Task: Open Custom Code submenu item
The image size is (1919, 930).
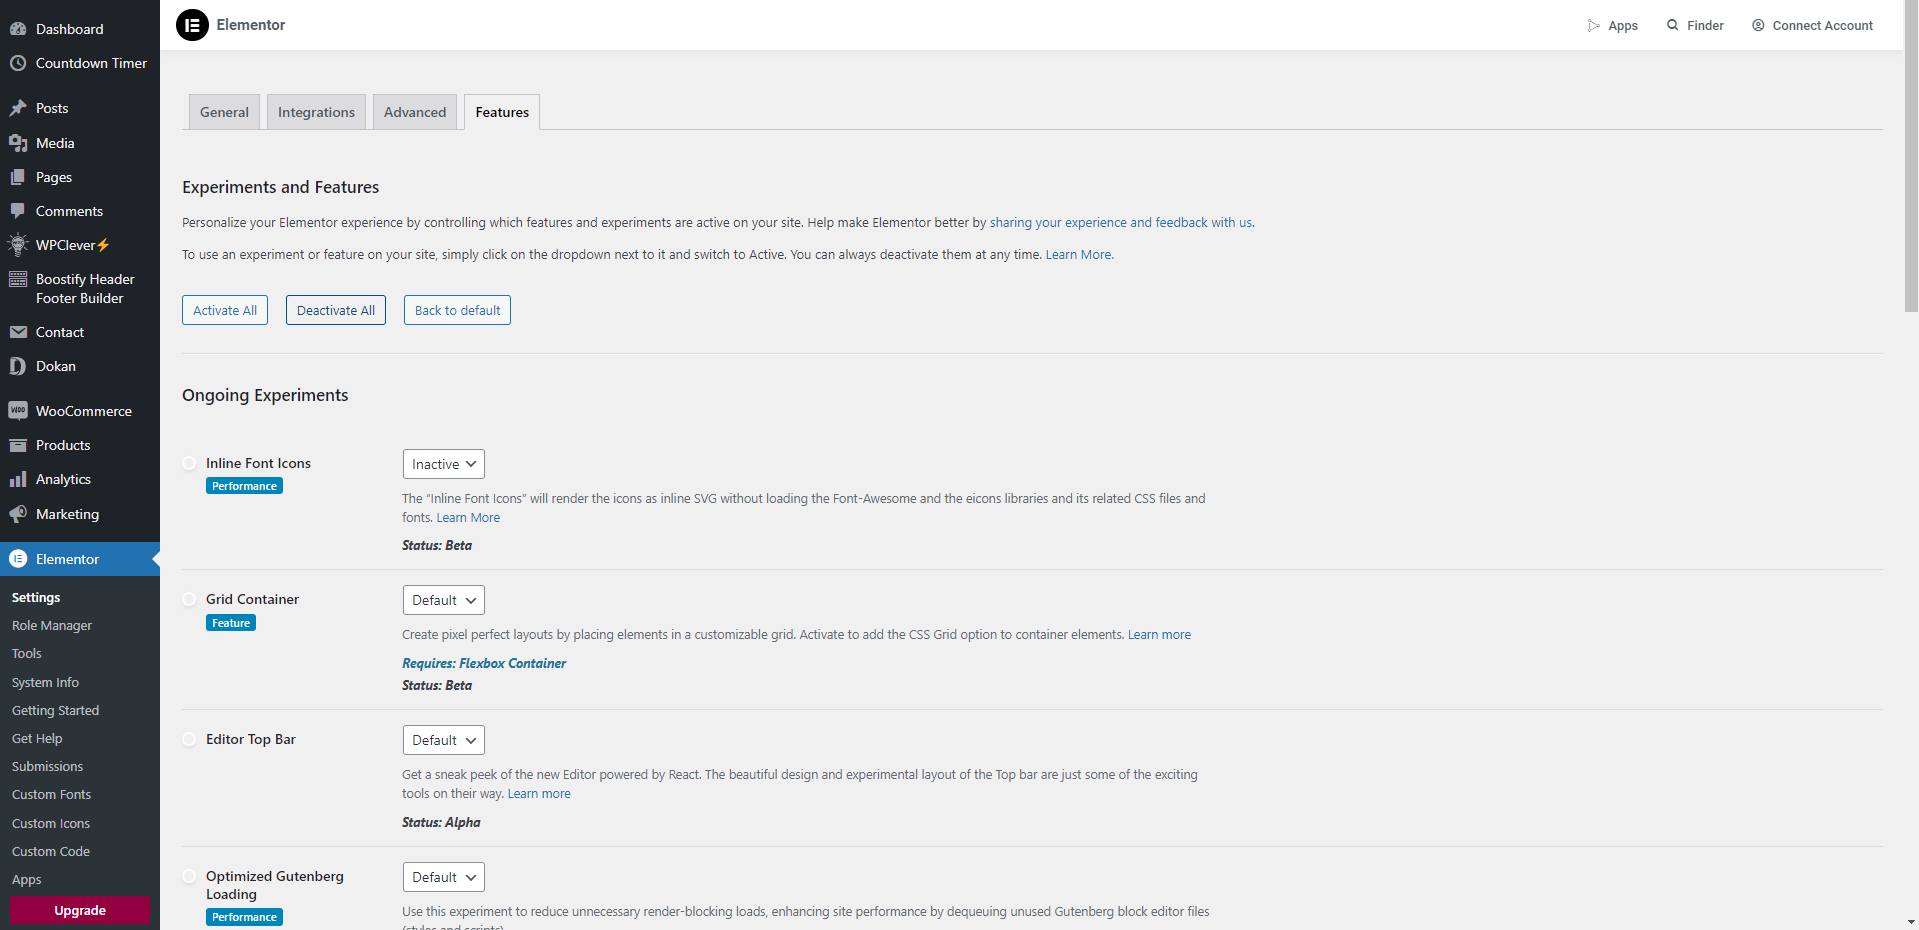Action: click(x=51, y=851)
